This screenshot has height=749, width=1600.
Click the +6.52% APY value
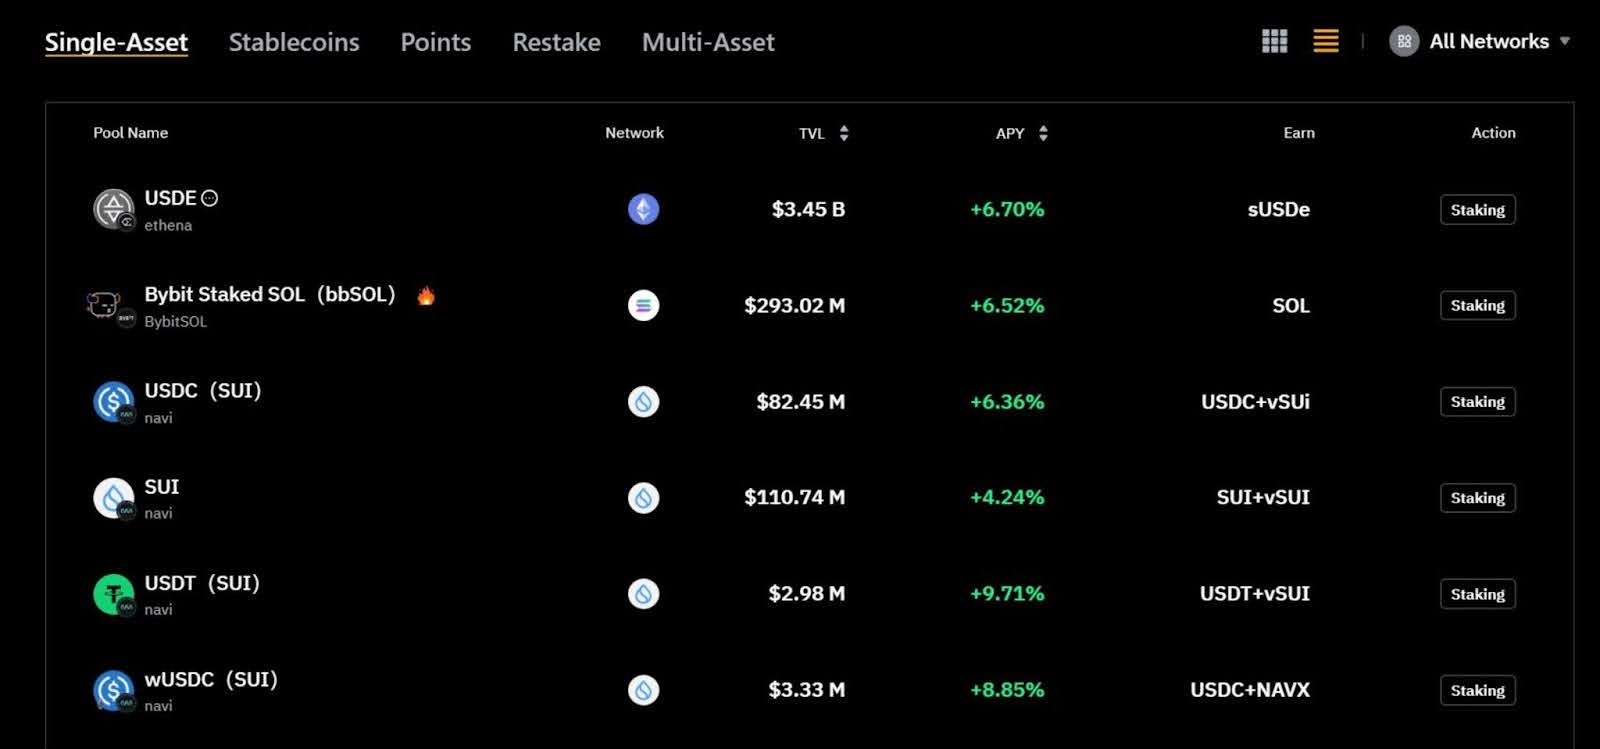pos(1007,305)
